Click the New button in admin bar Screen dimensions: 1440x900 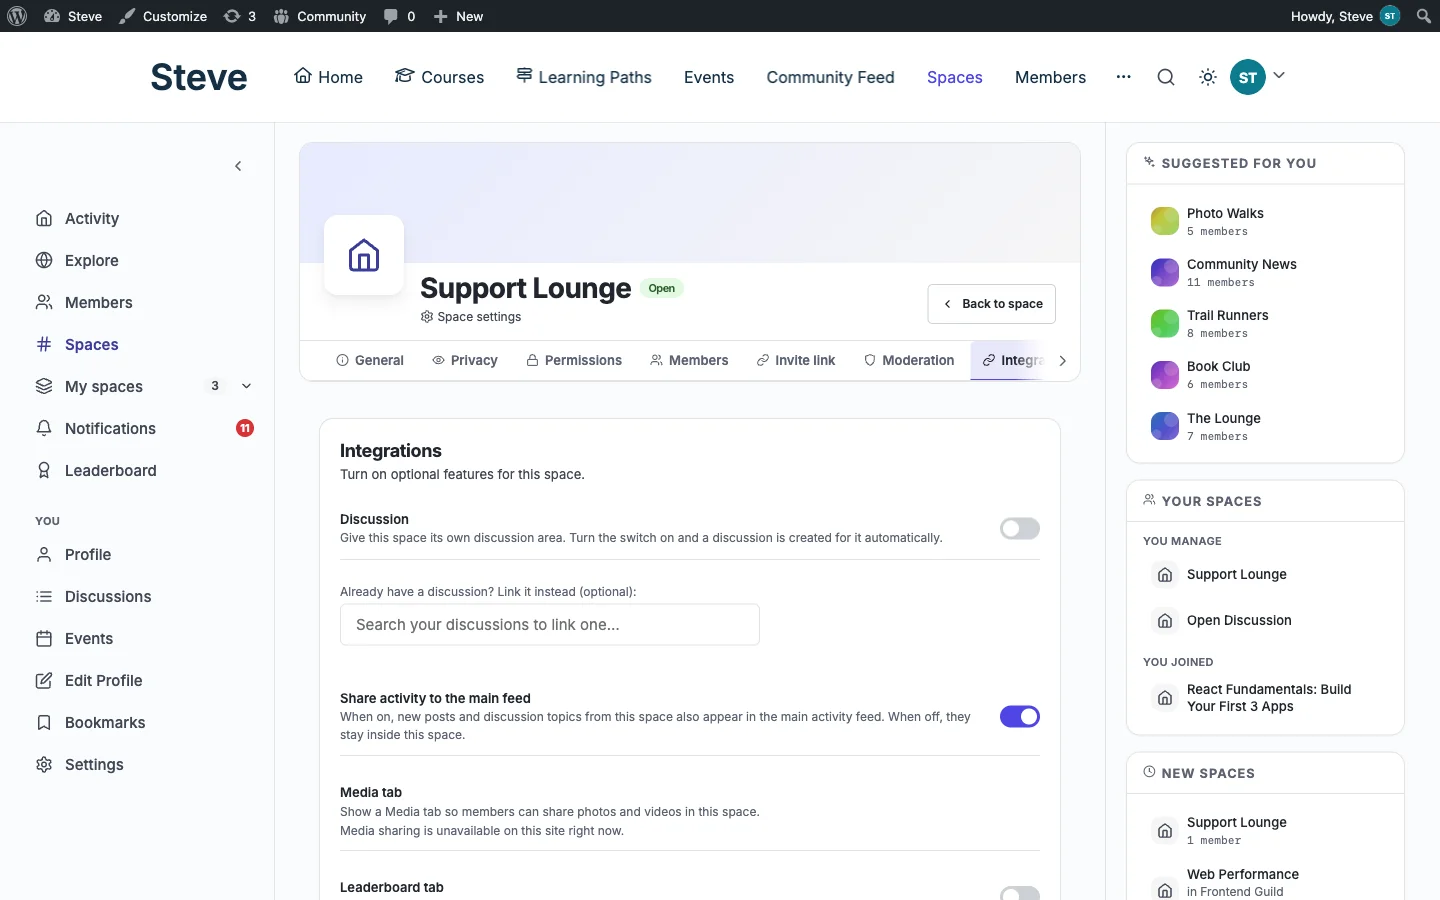click(x=458, y=16)
